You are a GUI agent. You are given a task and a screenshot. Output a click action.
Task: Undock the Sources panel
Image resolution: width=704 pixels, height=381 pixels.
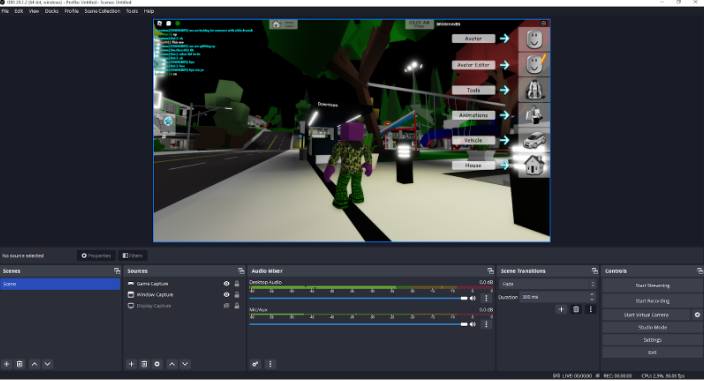click(x=241, y=271)
